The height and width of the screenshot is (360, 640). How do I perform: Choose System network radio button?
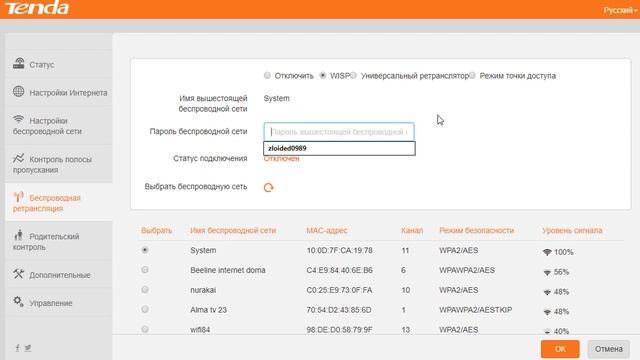(145, 250)
